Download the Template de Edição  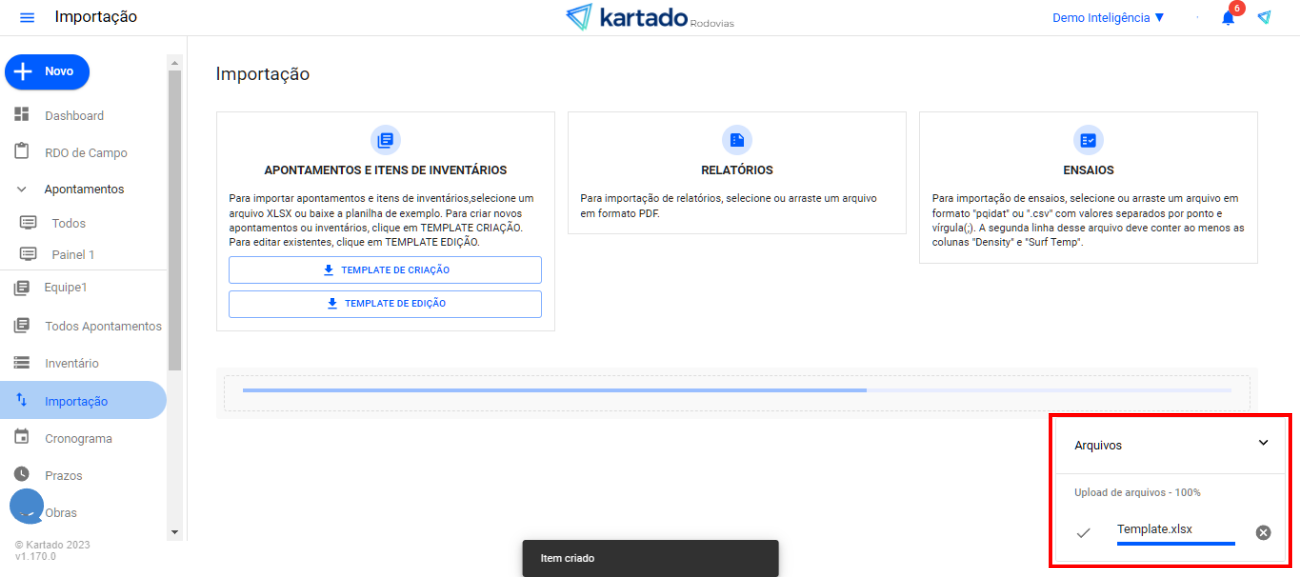point(385,304)
